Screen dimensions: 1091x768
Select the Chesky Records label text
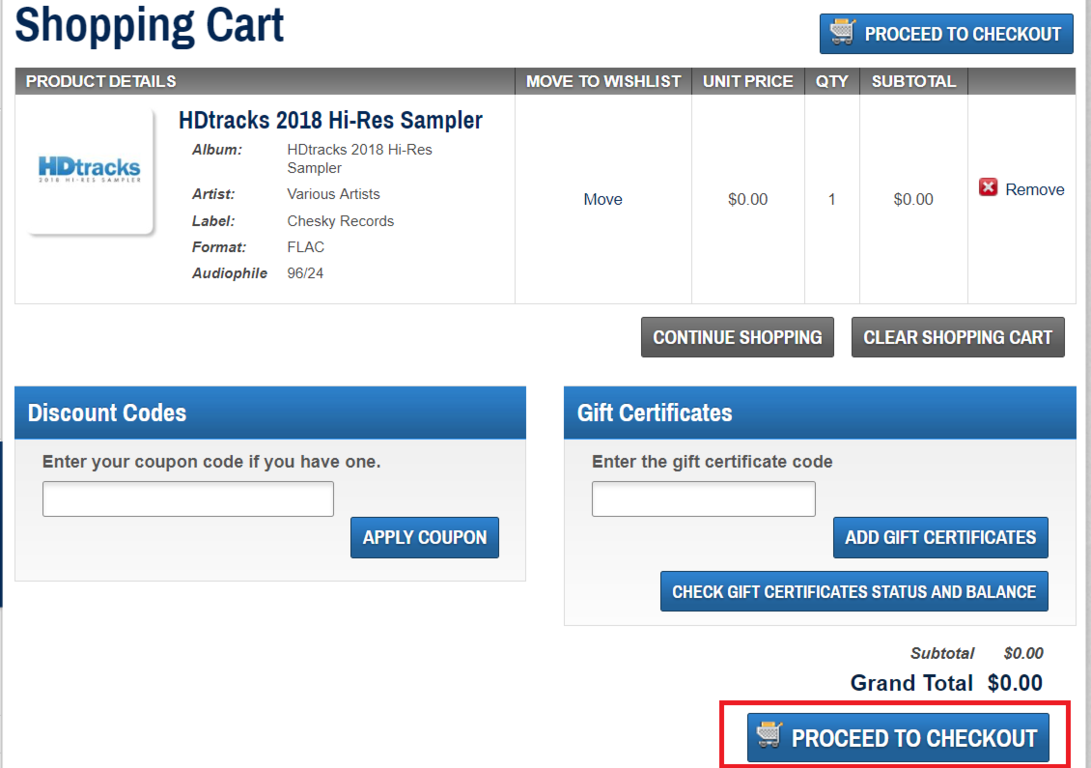(x=340, y=221)
